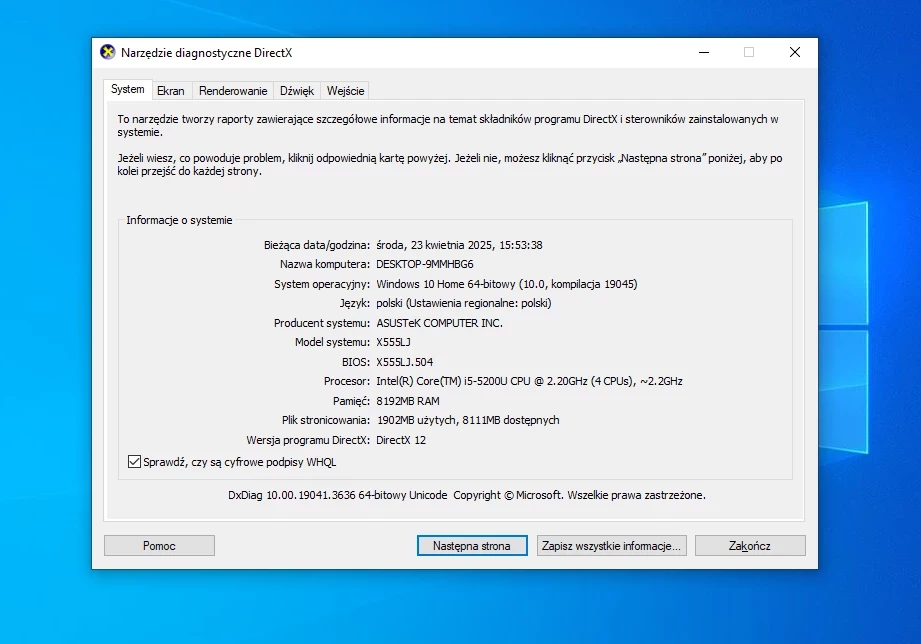Open the Renderowanie tab

point(233,91)
